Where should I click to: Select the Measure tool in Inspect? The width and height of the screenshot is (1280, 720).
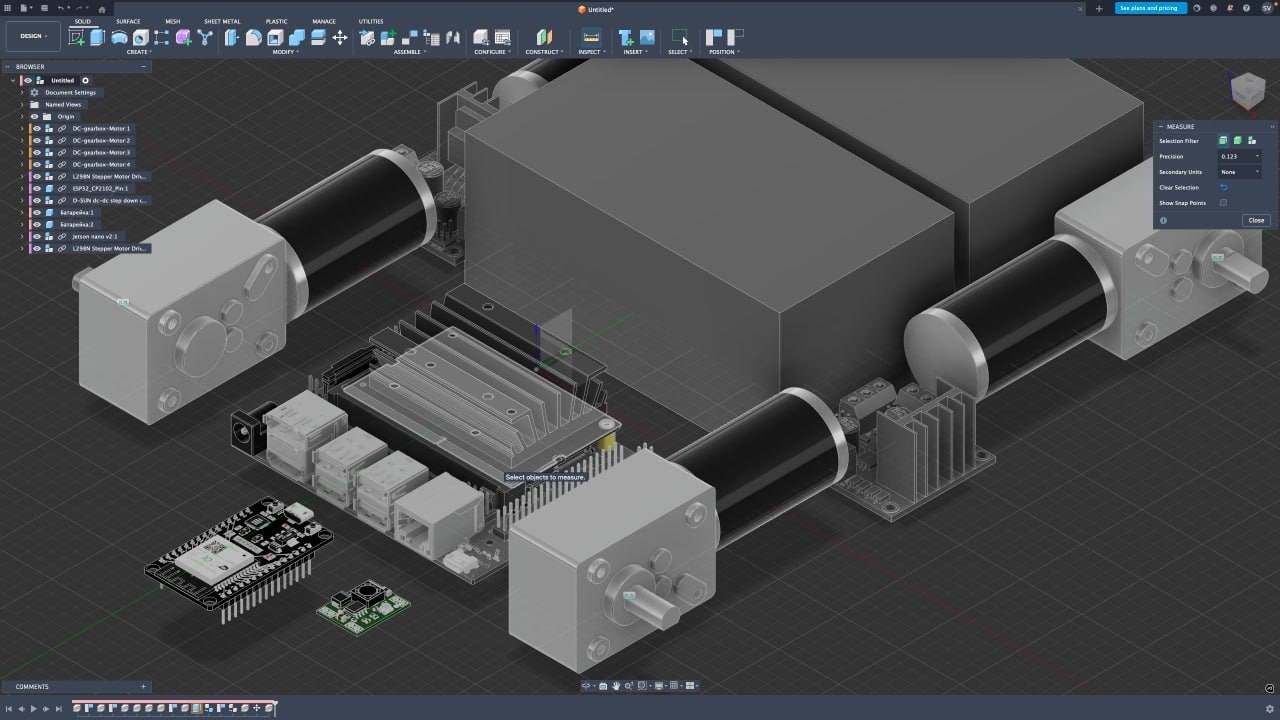pyautogui.click(x=590, y=38)
